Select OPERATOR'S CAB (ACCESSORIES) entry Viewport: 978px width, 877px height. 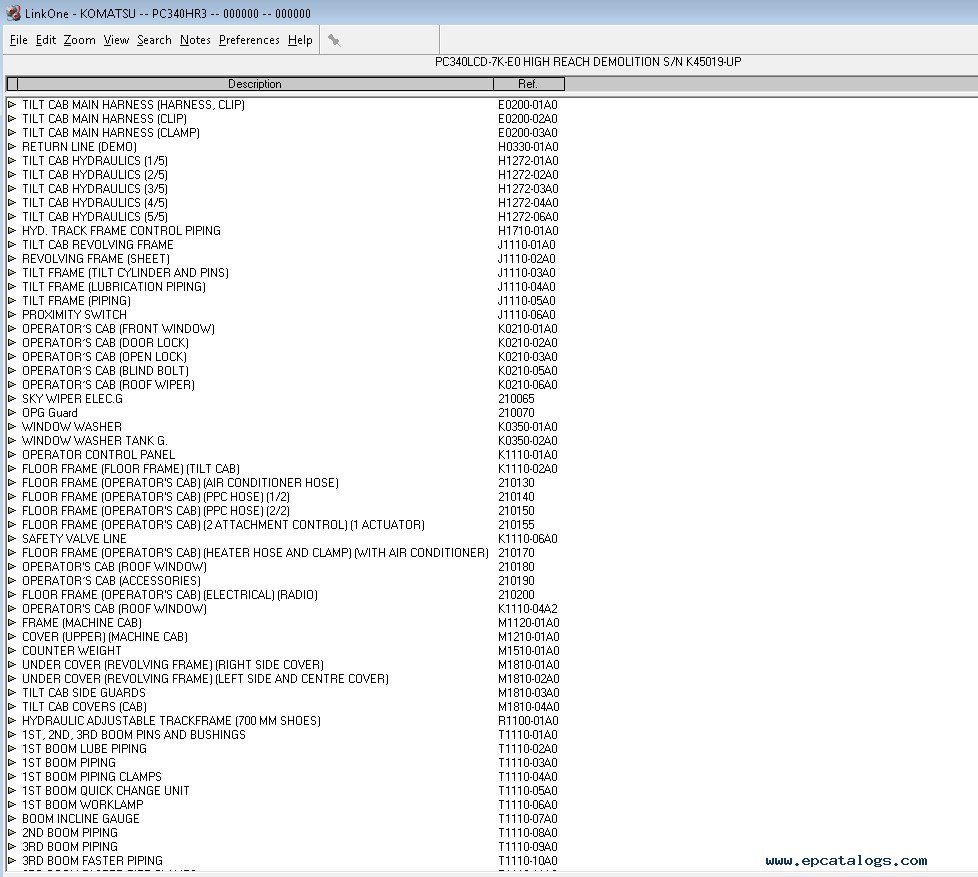pyautogui.click(x=112, y=581)
